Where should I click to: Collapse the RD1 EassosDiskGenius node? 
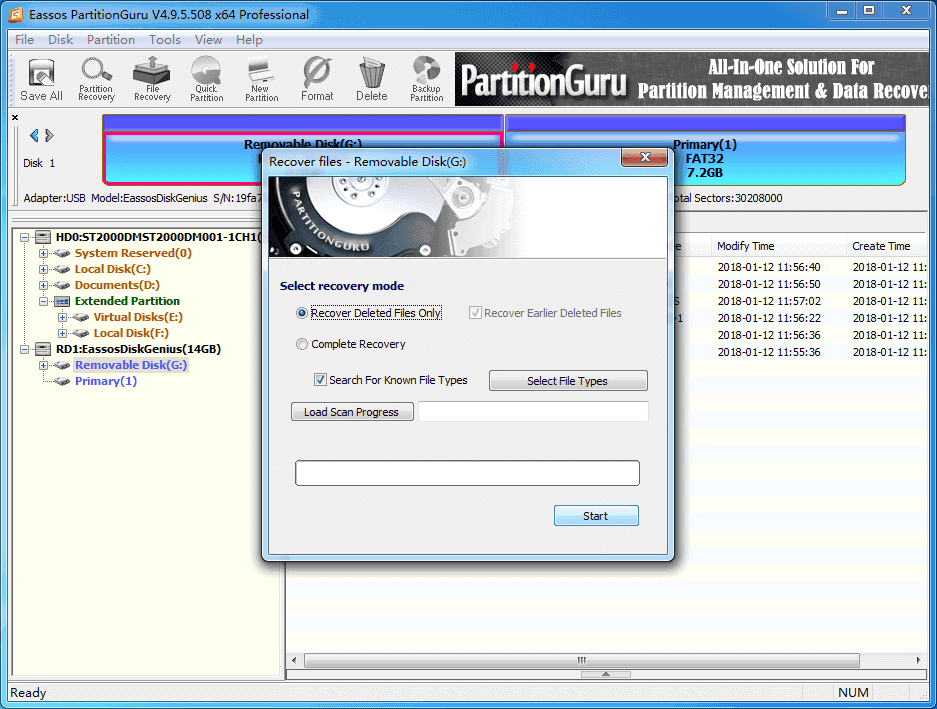25,349
